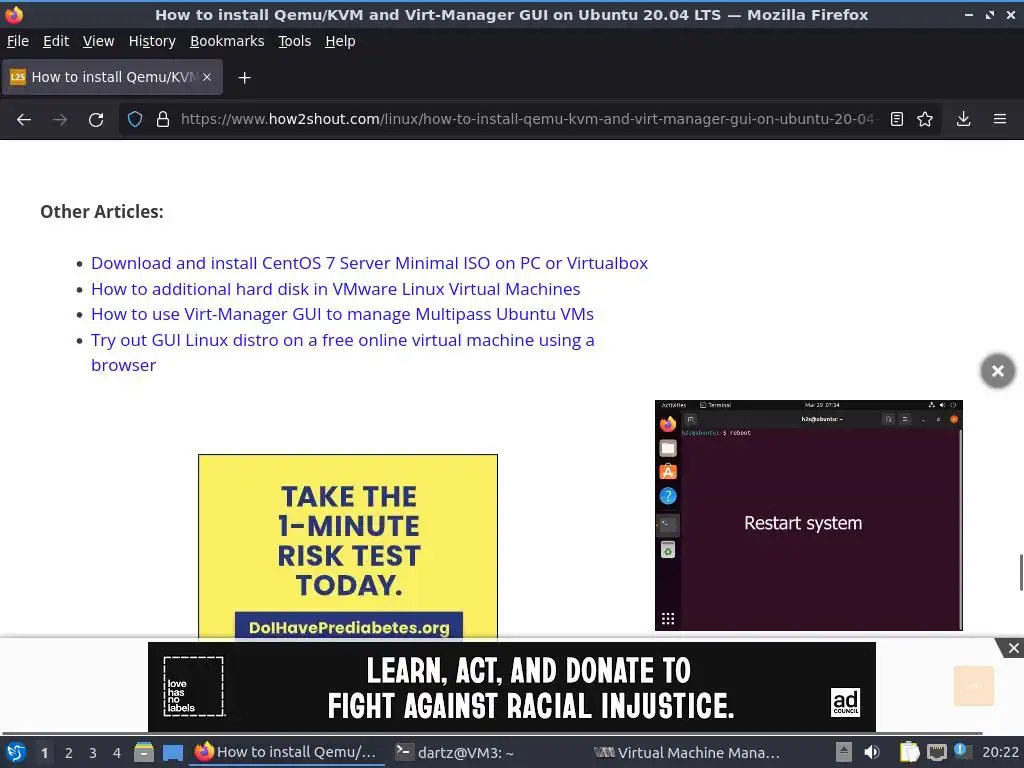
Task: Select the How to install Qemu/KVM tab
Action: click(x=112, y=77)
